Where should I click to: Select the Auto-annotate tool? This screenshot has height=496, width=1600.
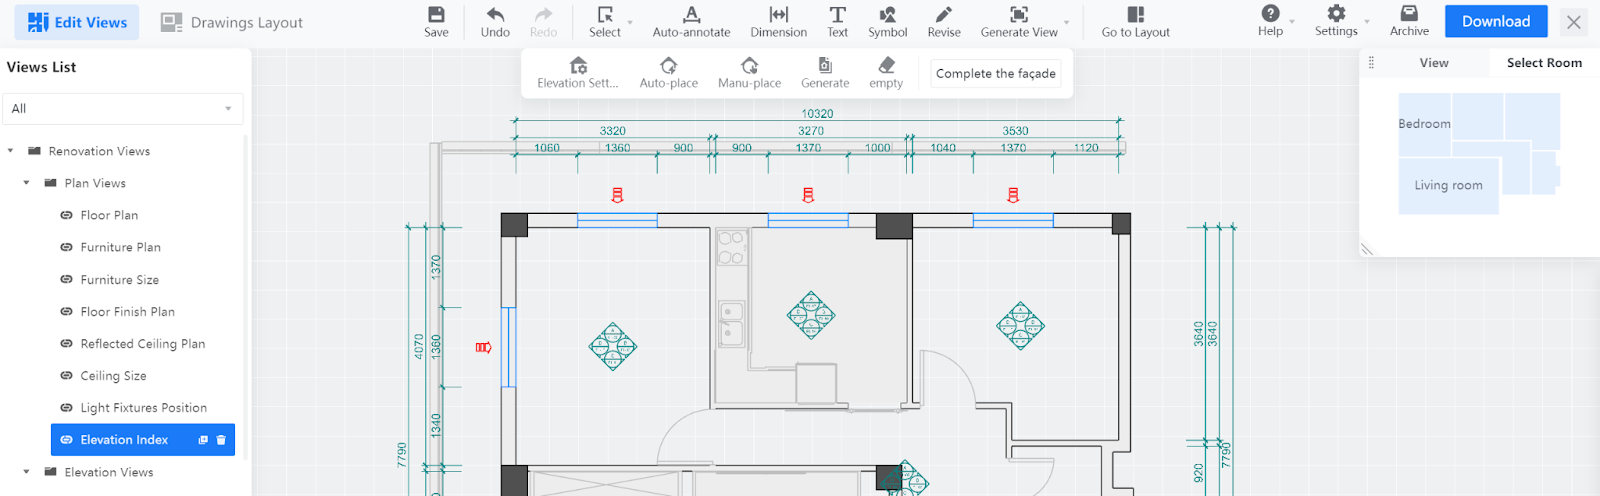coord(691,21)
